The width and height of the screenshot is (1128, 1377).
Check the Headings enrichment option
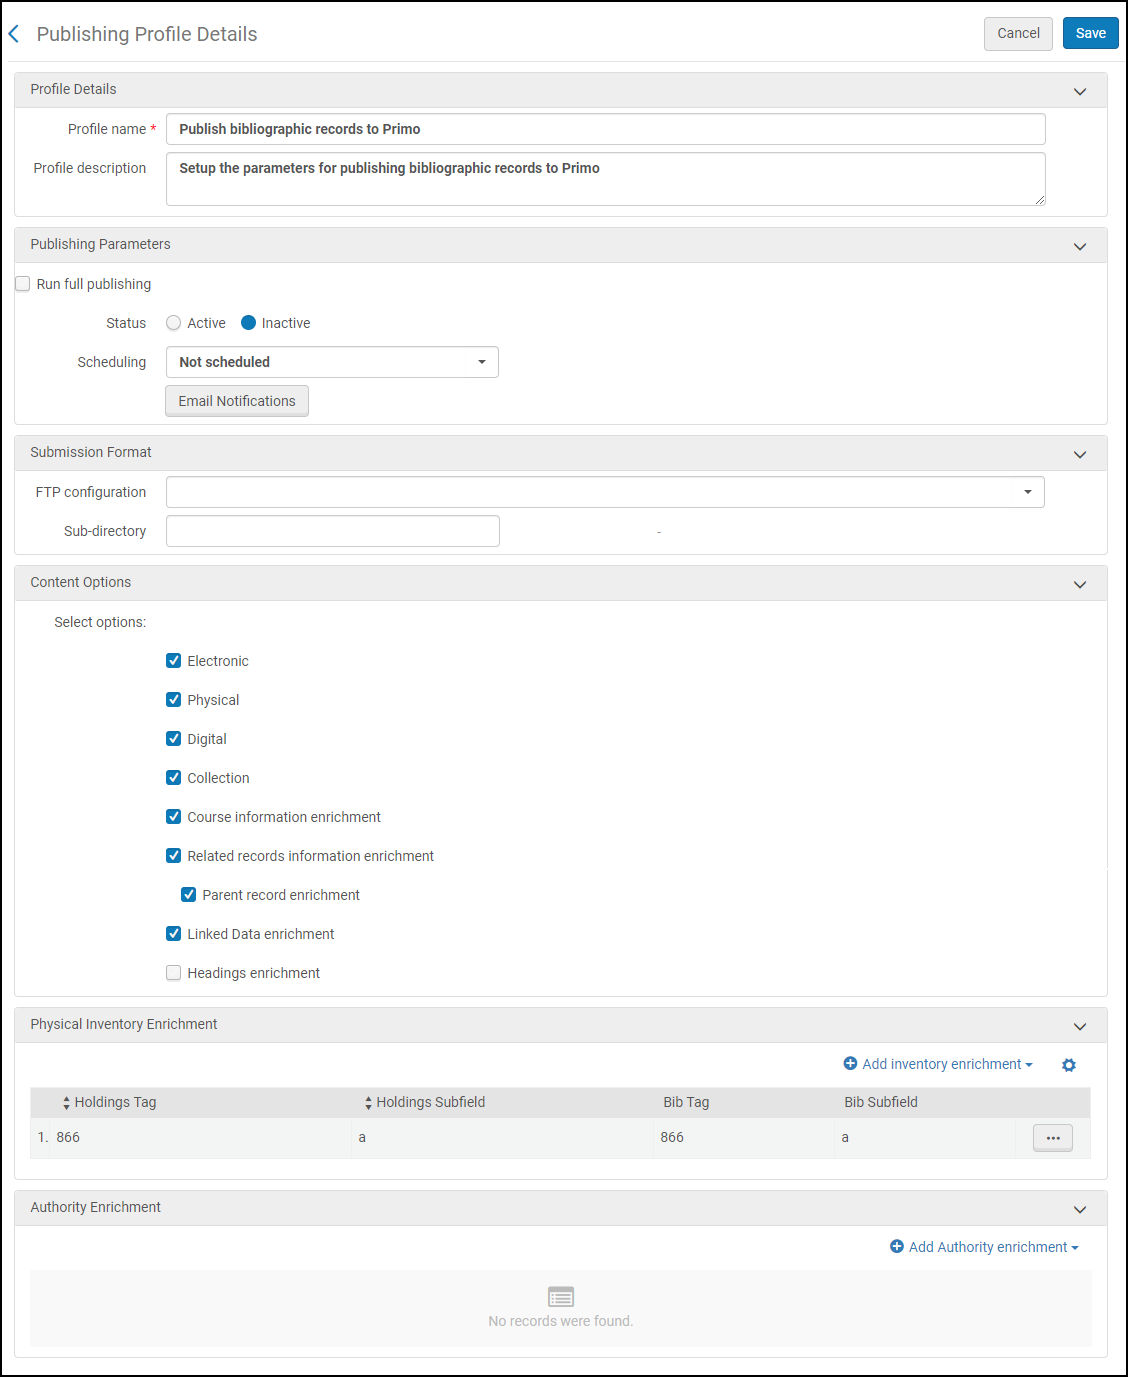click(x=174, y=973)
